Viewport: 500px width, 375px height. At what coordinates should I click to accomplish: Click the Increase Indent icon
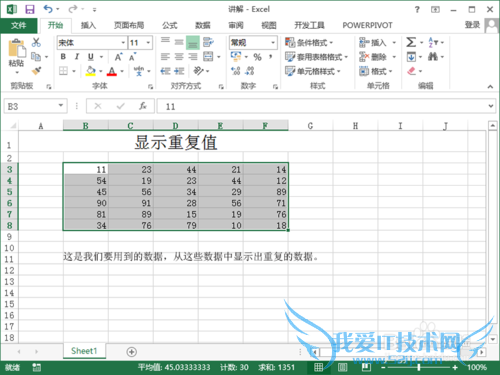click(x=179, y=71)
